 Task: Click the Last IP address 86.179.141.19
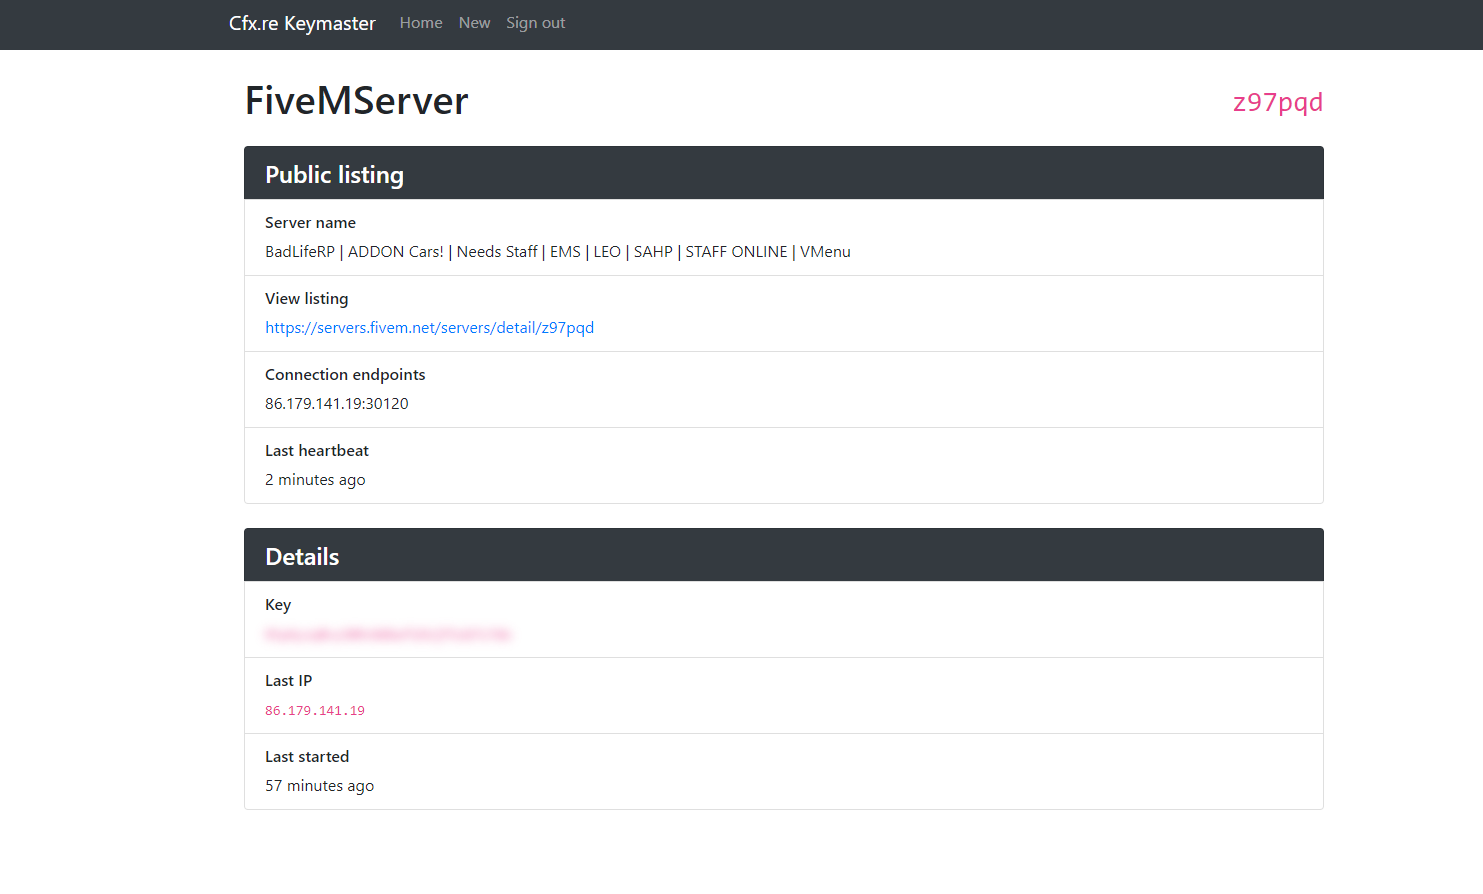tap(315, 710)
